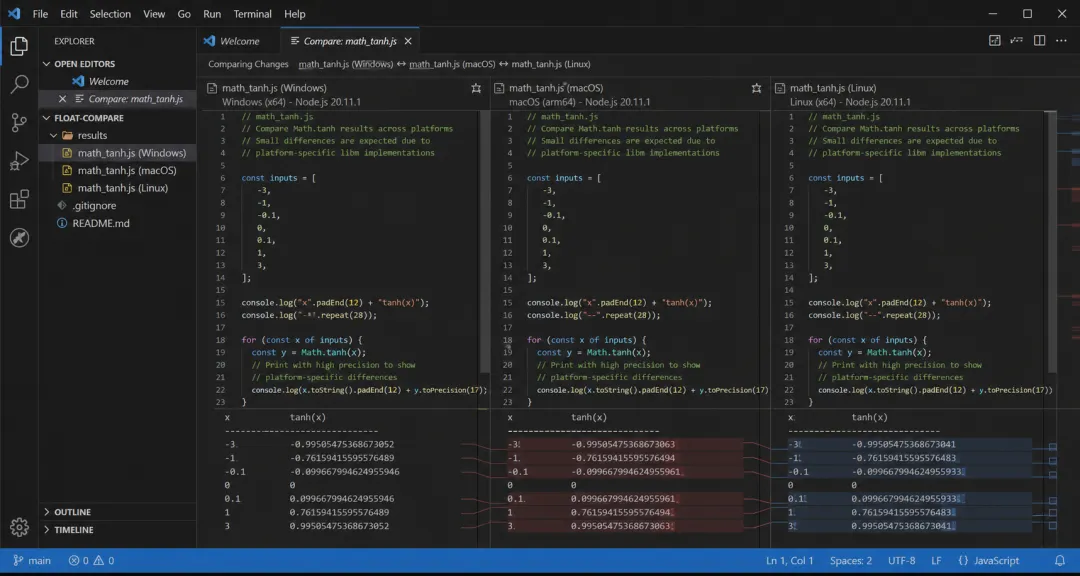1080x576 pixels.
Task: Pin the math_tanh.js (macOS) pane
Action: [756, 88]
